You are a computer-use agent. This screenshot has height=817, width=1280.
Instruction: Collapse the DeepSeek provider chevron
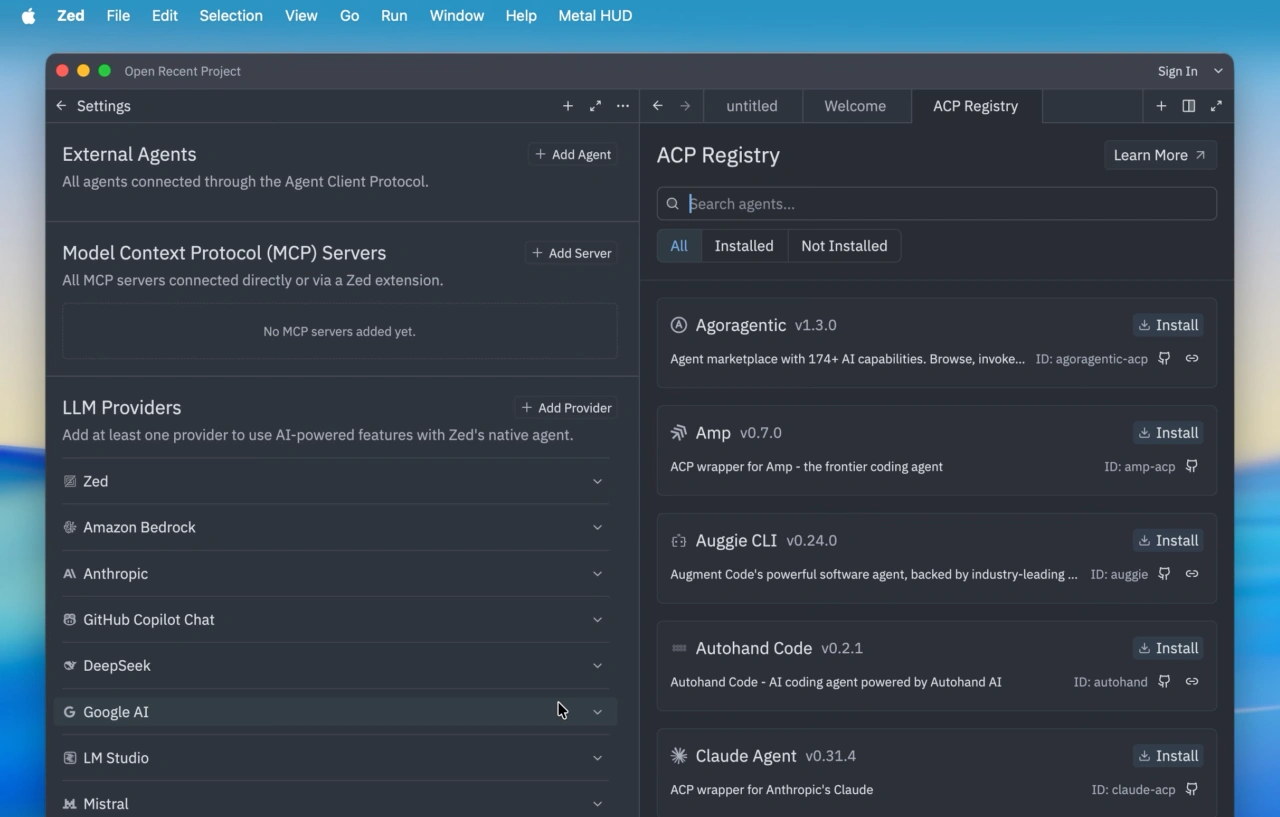(x=597, y=665)
